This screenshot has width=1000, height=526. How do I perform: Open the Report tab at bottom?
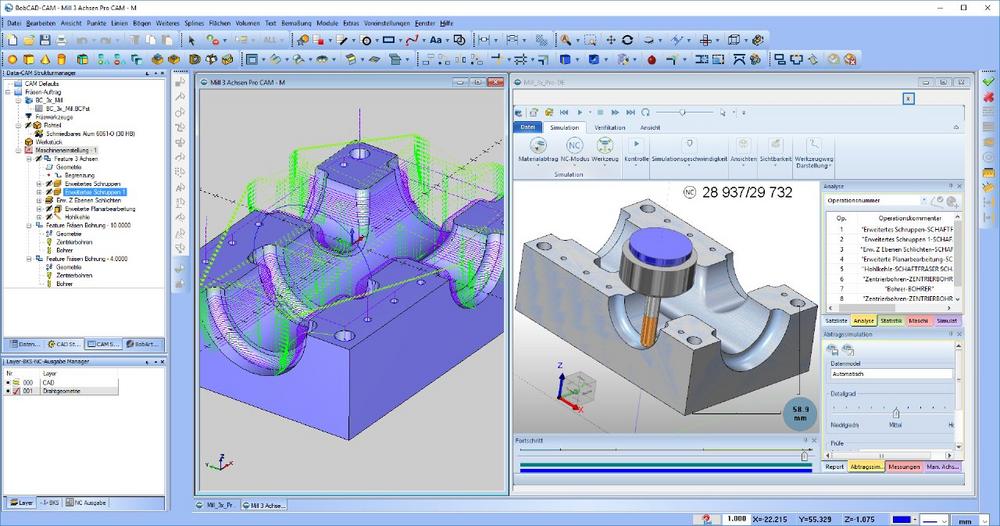835,467
